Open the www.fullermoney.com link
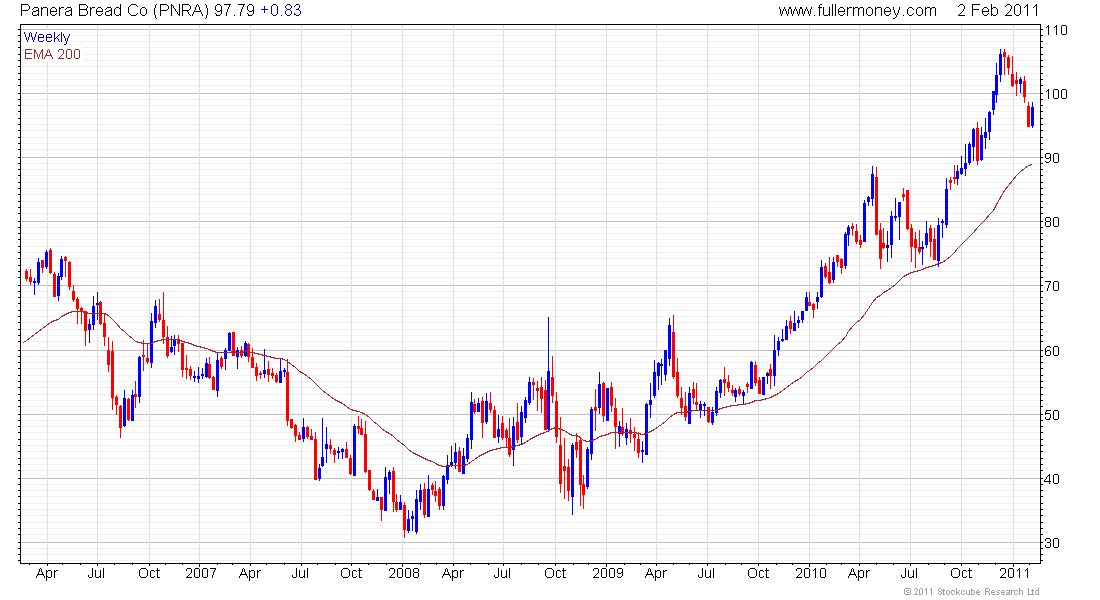Viewport: 1100px width, 600px height. click(x=857, y=11)
